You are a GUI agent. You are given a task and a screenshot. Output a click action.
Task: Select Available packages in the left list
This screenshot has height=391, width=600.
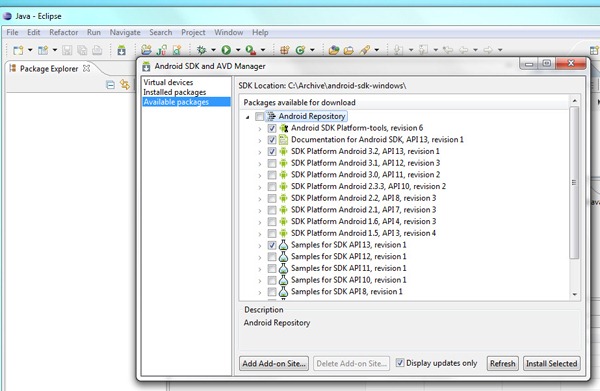[186, 102]
